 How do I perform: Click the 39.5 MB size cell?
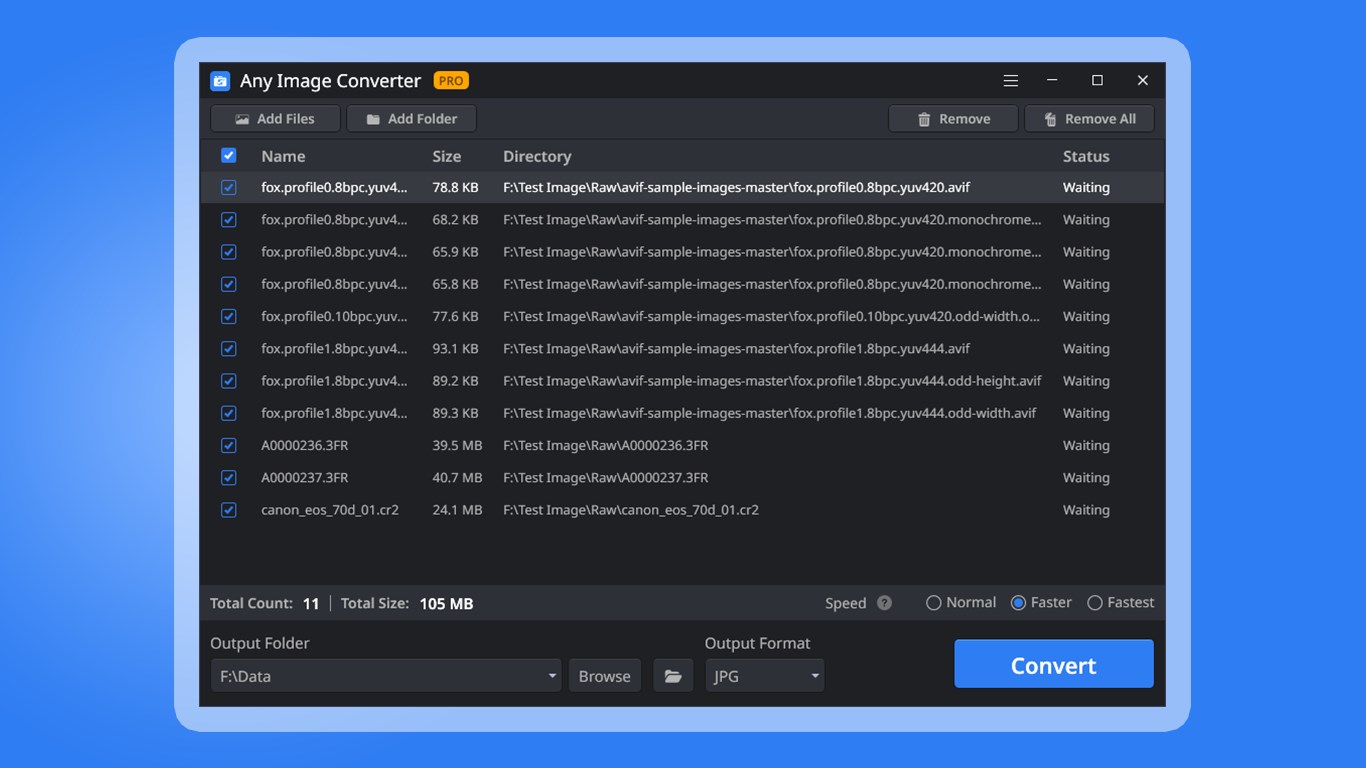(x=457, y=445)
